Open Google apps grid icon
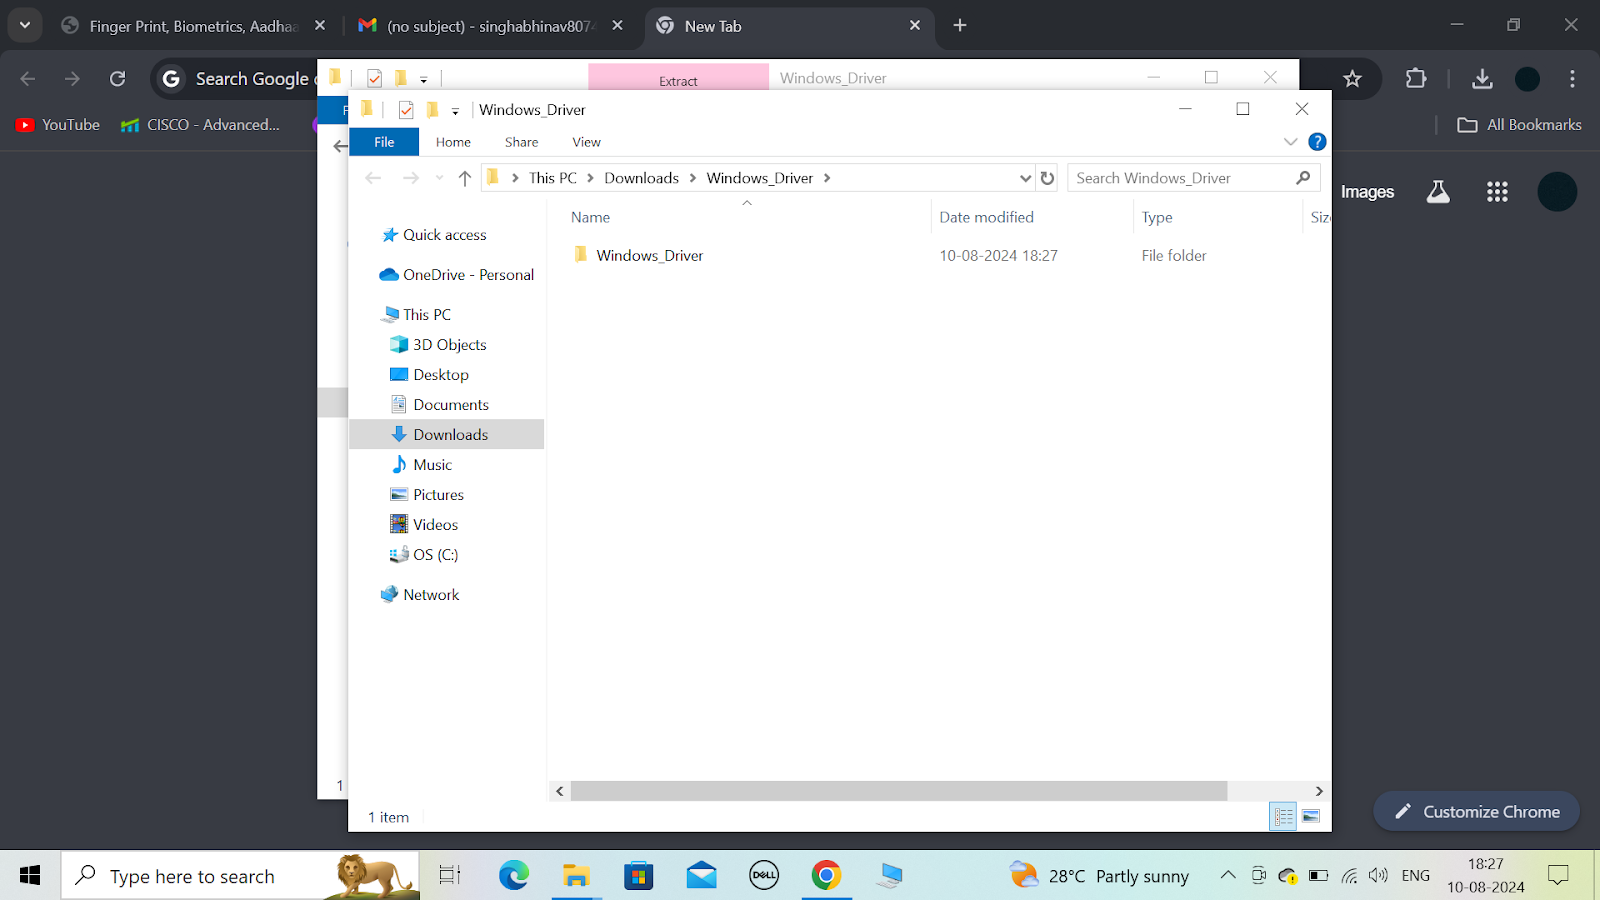Image resolution: width=1600 pixels, height=900 pixels. pyautogui.click(x=1497, y=192)
